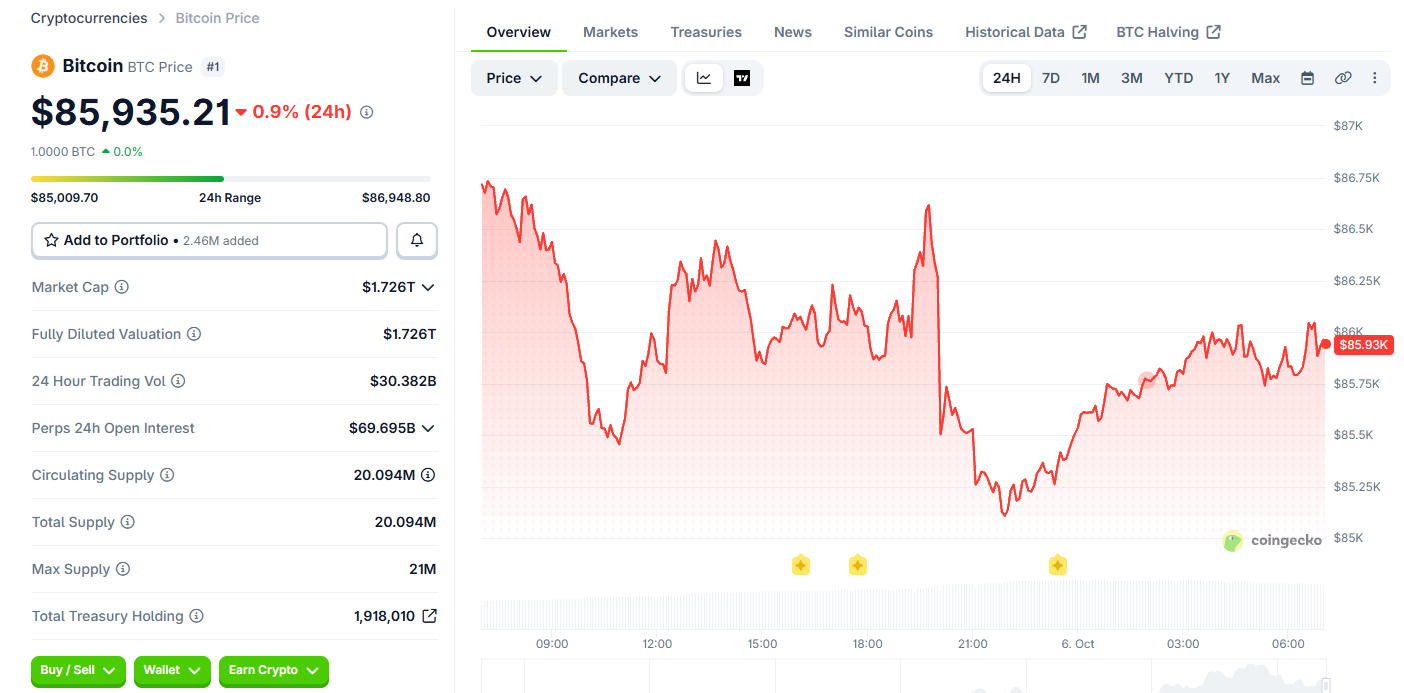1404x693 pixels.
Task: Click the price alert bell icon
Action: [x=417, y=240]
